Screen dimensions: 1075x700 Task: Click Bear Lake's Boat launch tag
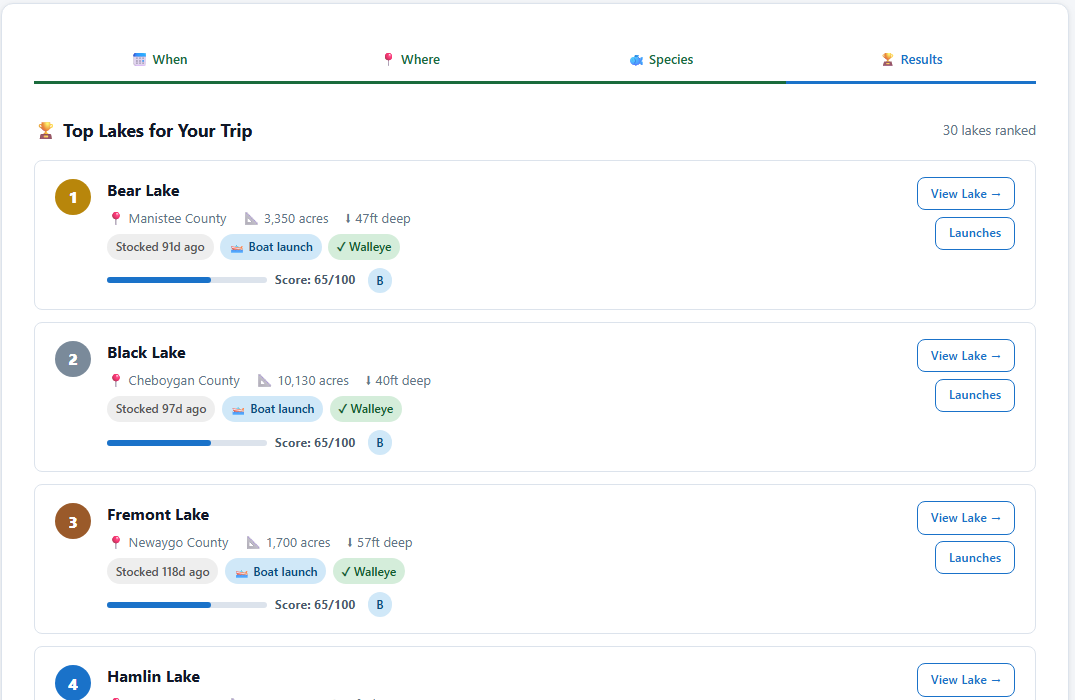point(271,248)
